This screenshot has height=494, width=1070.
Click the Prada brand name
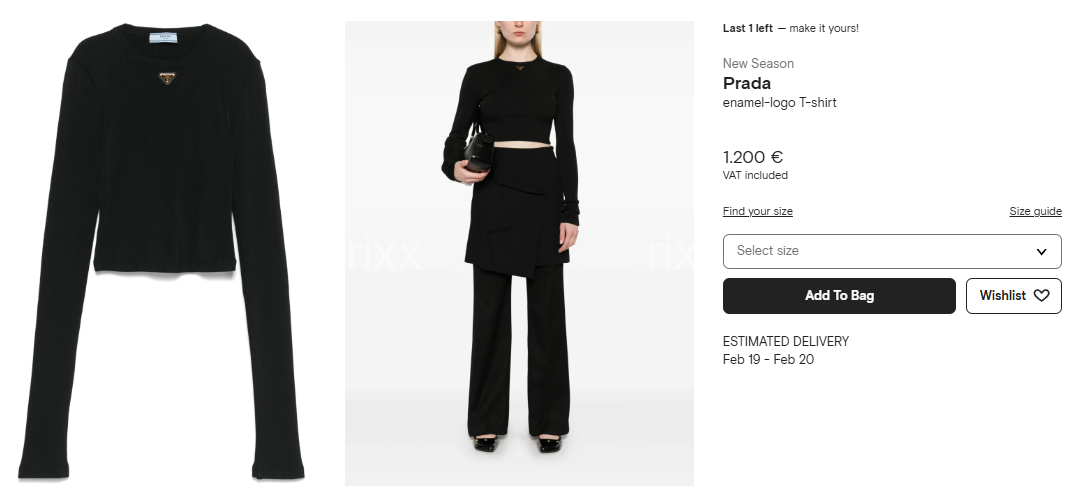[x=747, y=83]
